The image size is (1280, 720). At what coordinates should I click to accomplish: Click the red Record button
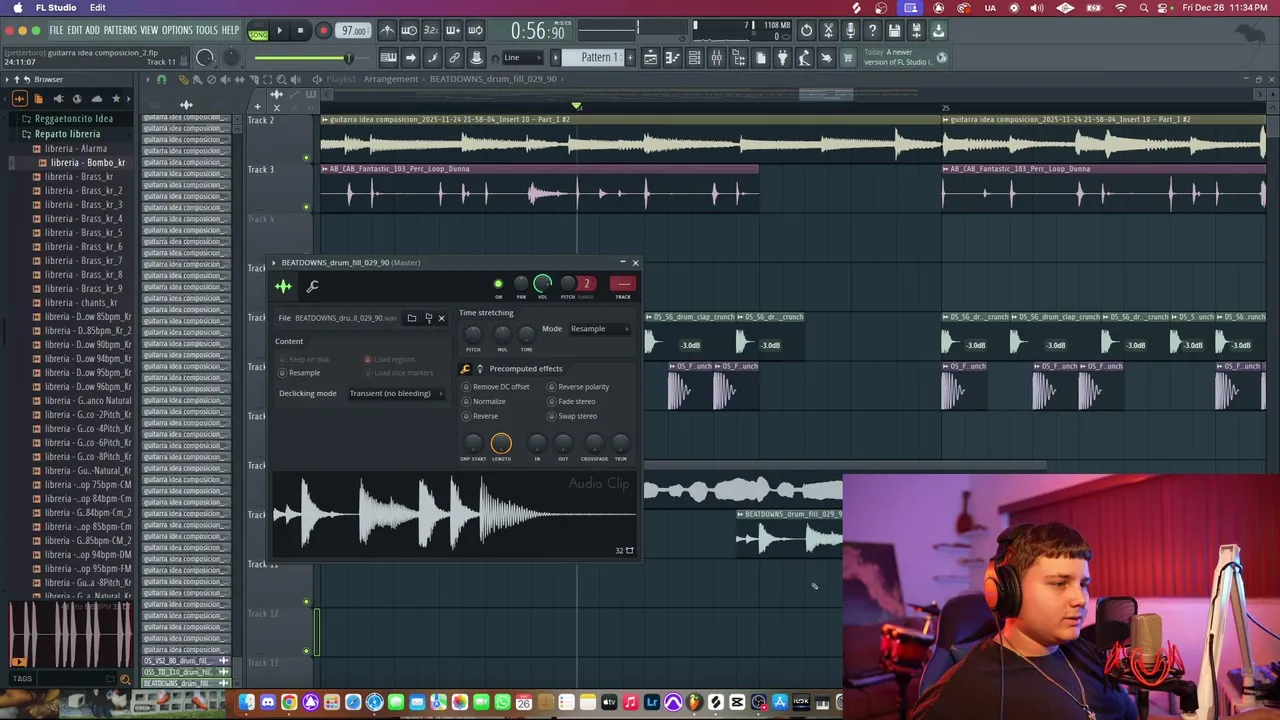pyautogui.click(x=323, y=31)
